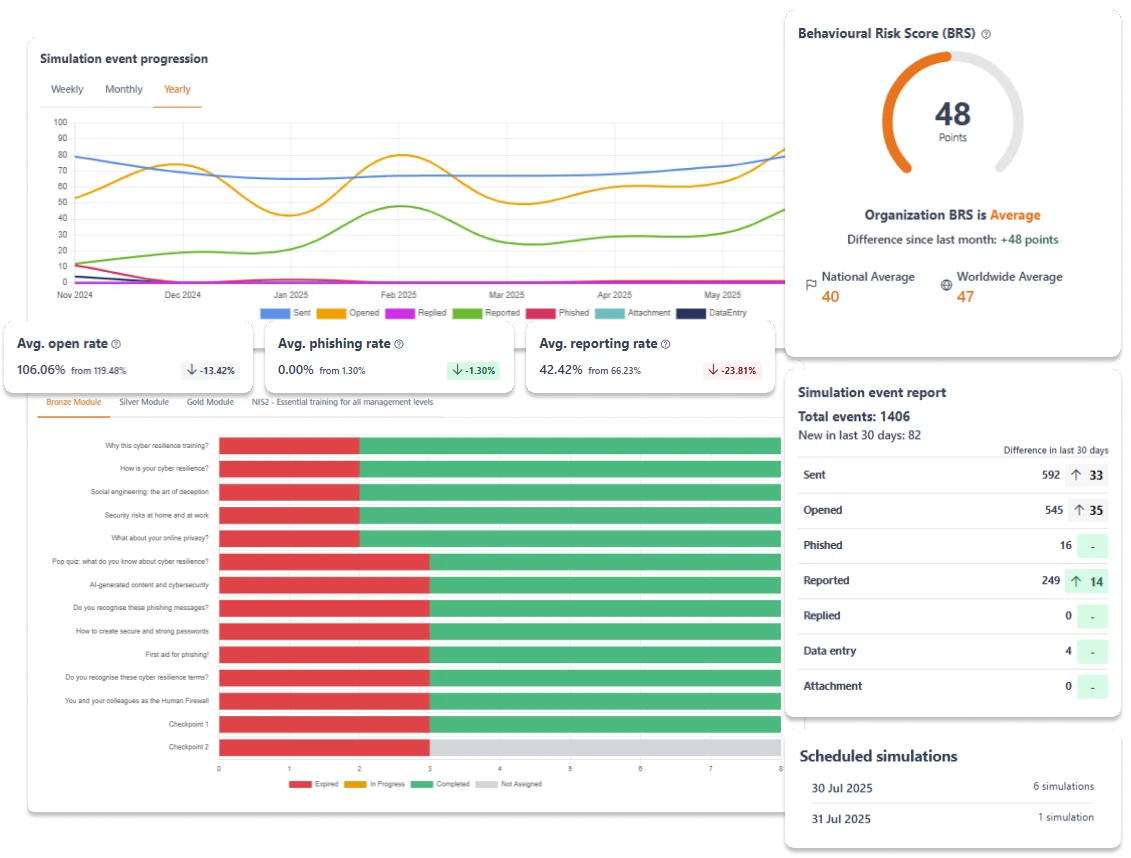Click the Behavioural Risk Score help icon
The image size is (1131, 858).
[x=986, y=34]
